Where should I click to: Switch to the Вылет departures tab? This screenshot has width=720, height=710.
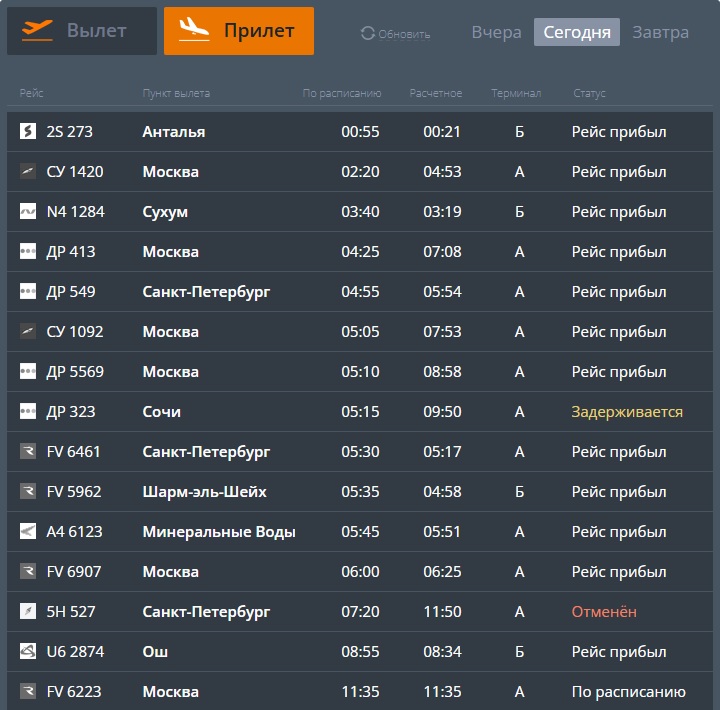tap(82, 31)
